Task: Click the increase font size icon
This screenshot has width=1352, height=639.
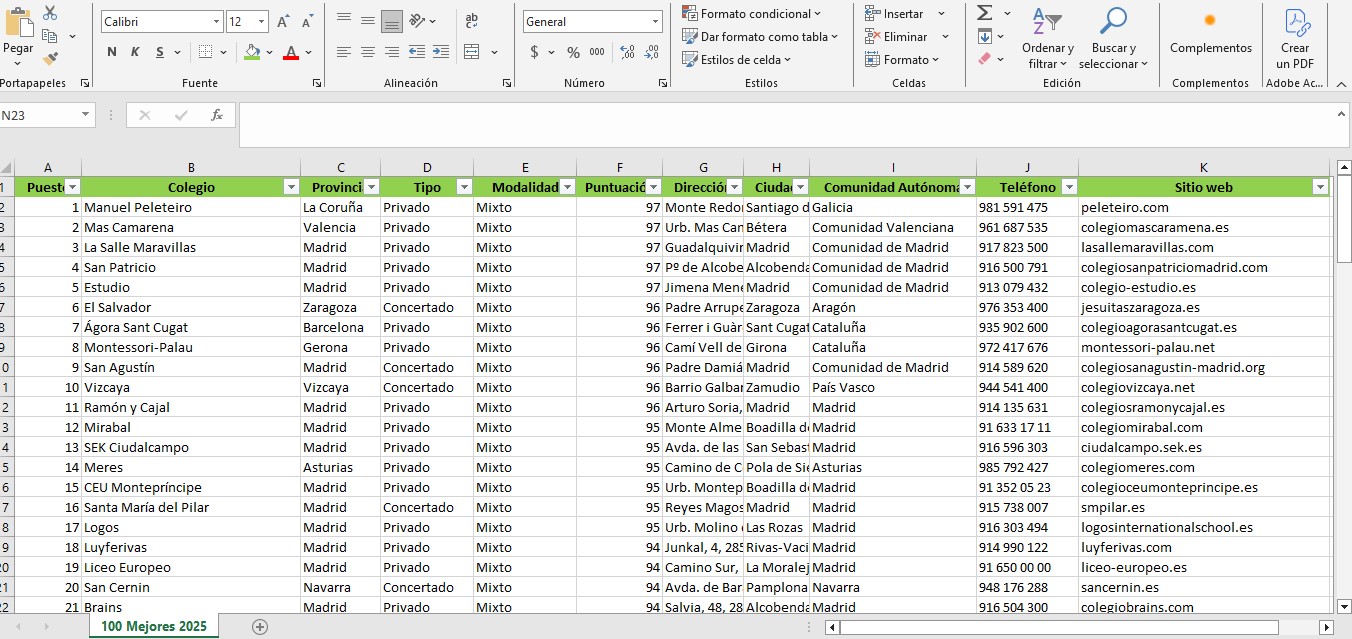Action: (x=283, y=22)
